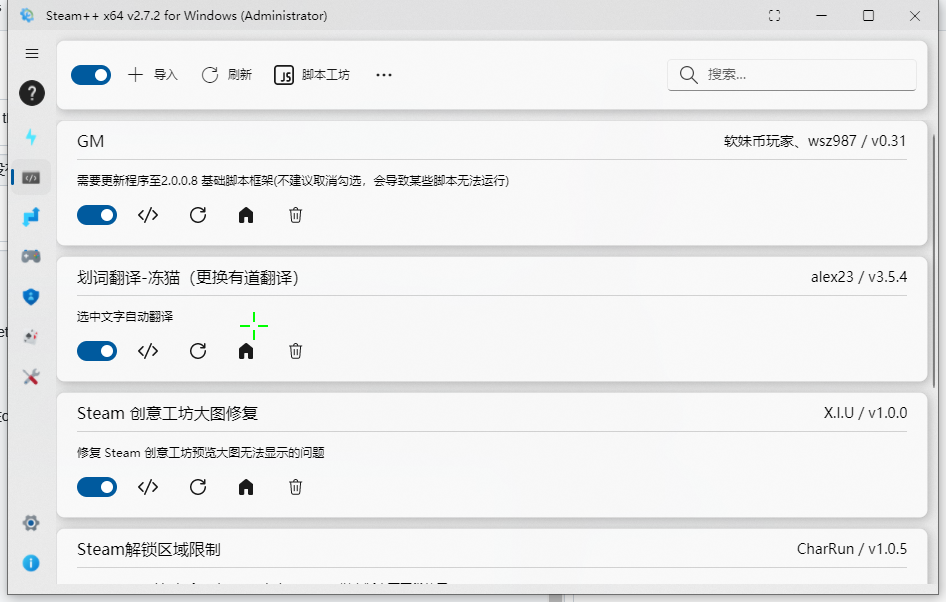Viewport: 946px width, 602px height.
Task: Switch to the script management sidebar tab
Action: click(x=31, y=176)
